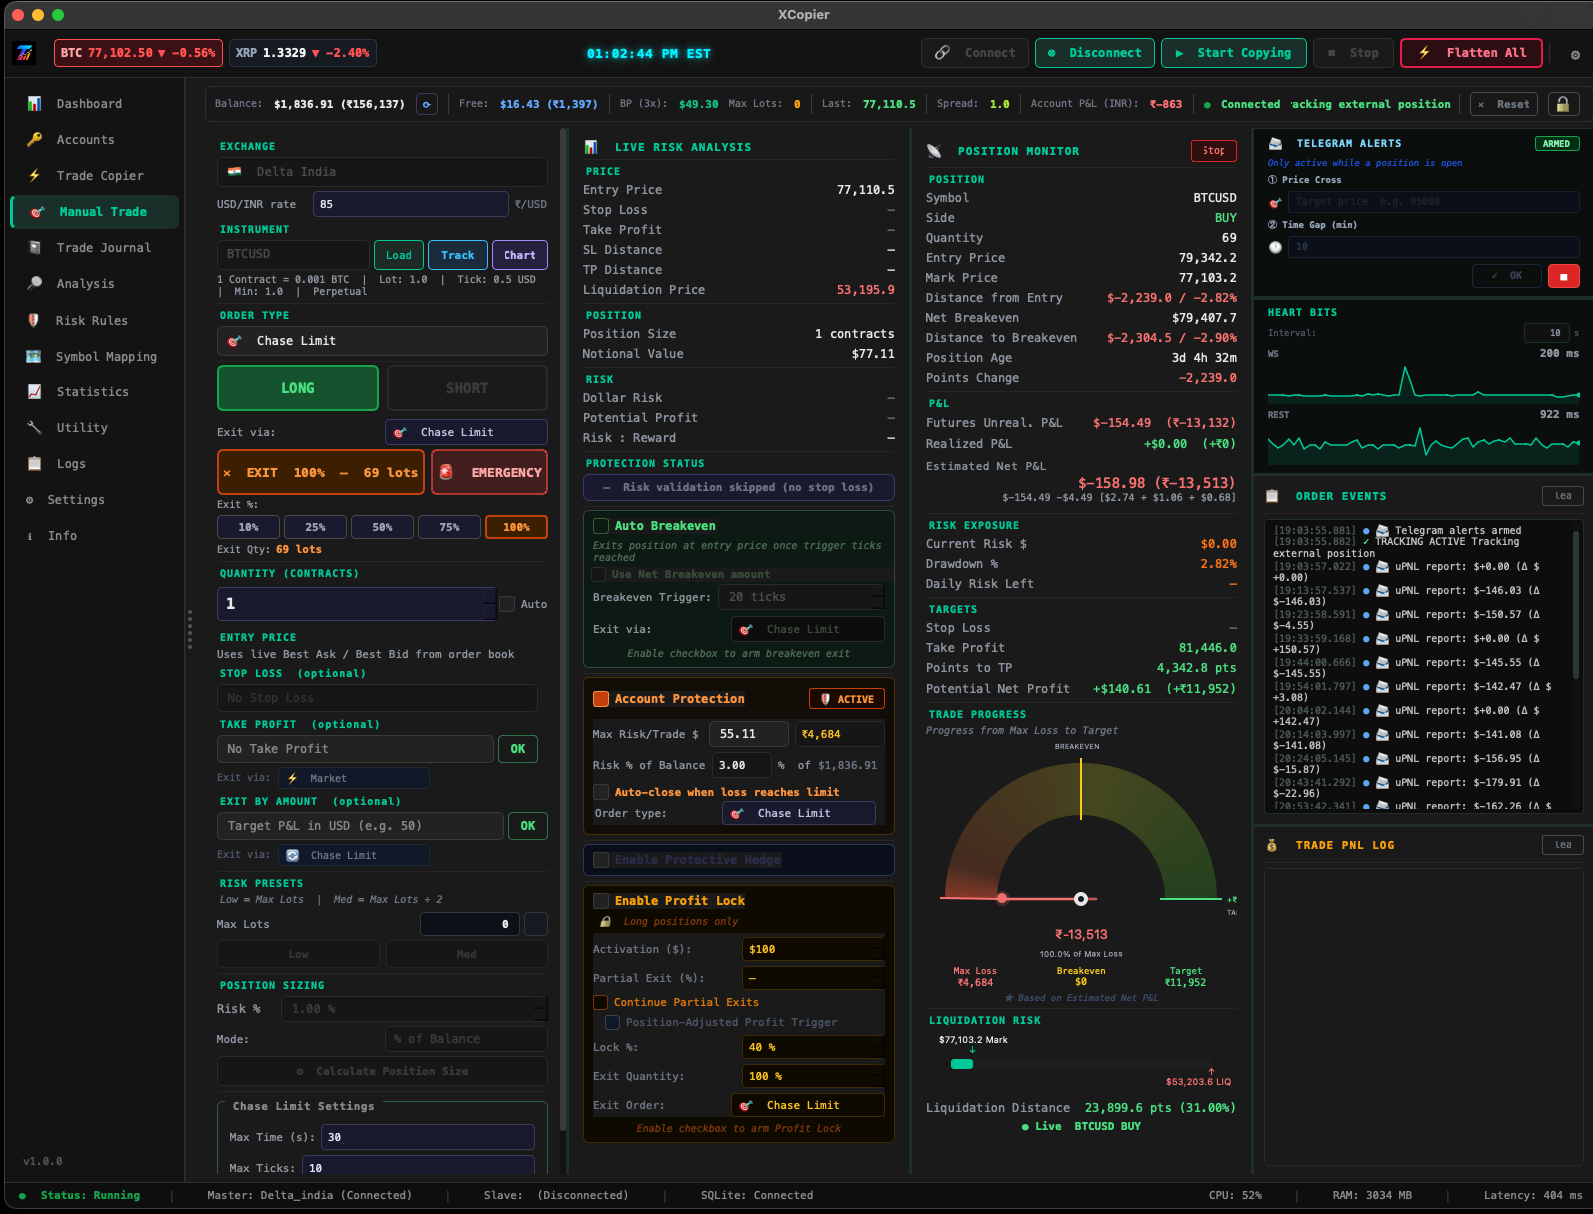Viewport: 1593px width, 1214px height.
Task: Enable the Profit Lock checkbox
Action: point(601,901)
